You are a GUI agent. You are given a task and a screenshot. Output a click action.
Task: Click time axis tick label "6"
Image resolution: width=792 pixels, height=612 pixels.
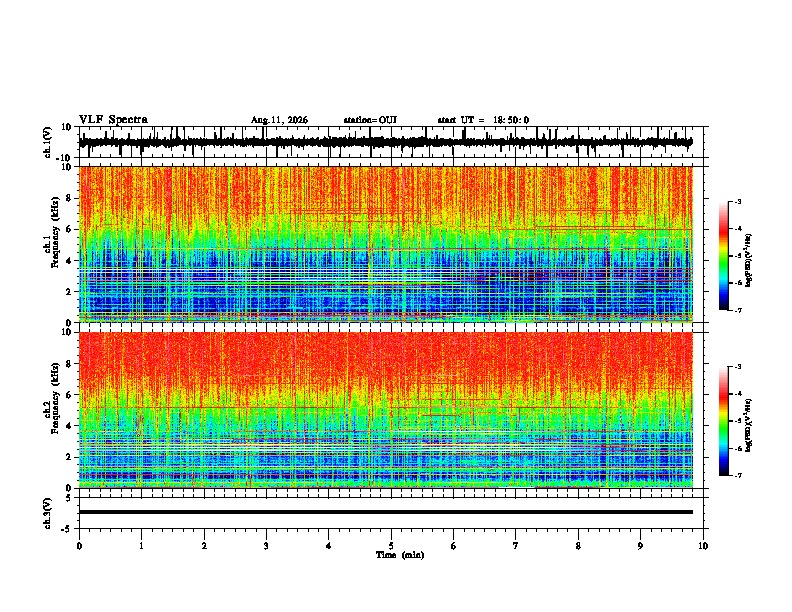454,546
